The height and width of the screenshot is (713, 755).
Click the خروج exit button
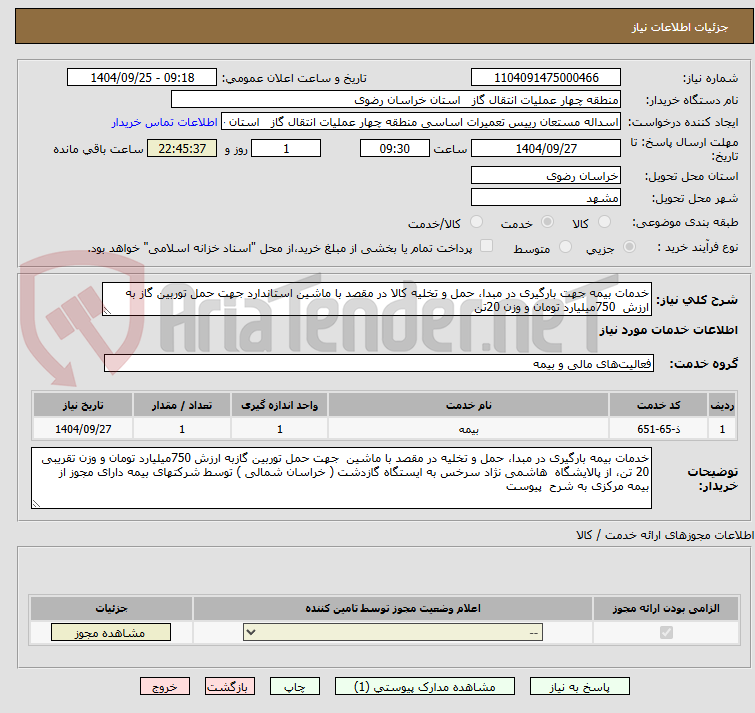(x=165, y=687)
